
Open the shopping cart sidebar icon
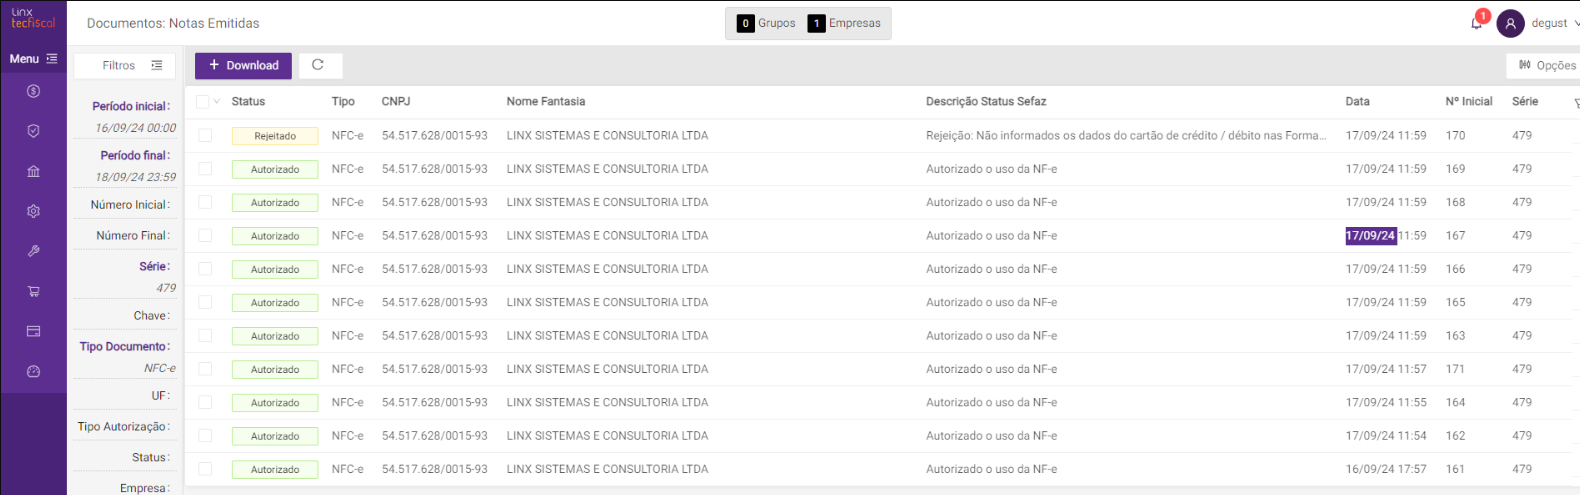tap(33, 291)
